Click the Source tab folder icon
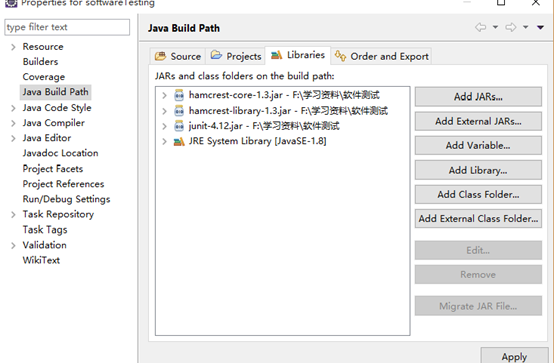 click(x=160, y=56)
